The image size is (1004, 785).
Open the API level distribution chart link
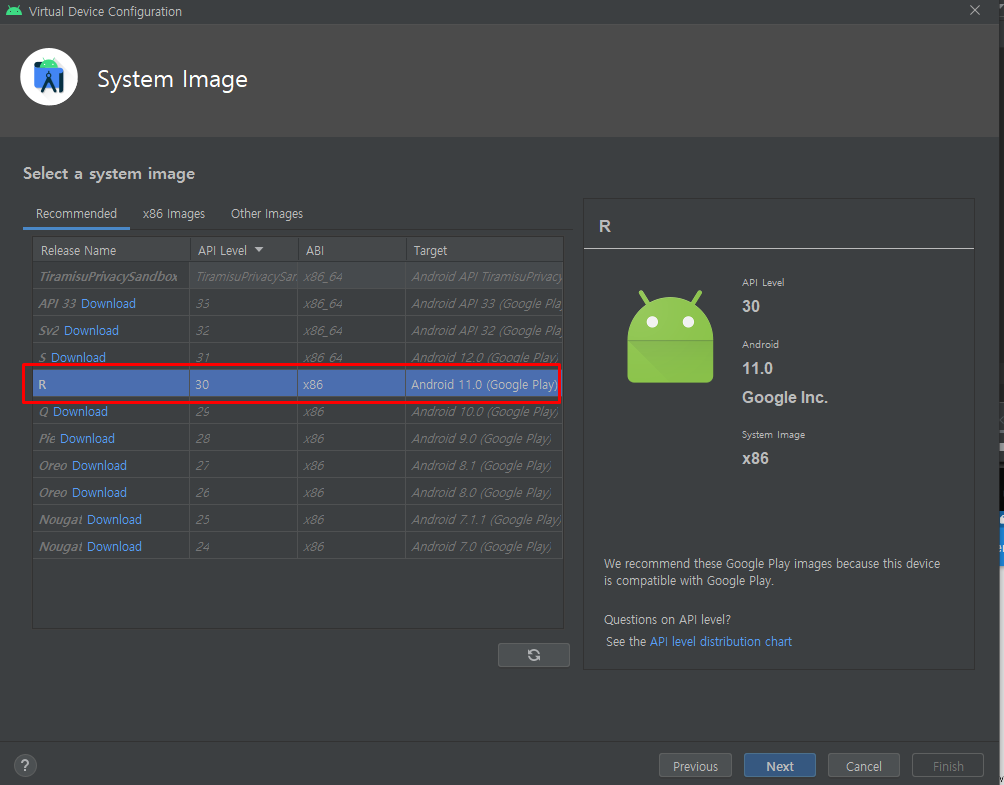[720, 642]
